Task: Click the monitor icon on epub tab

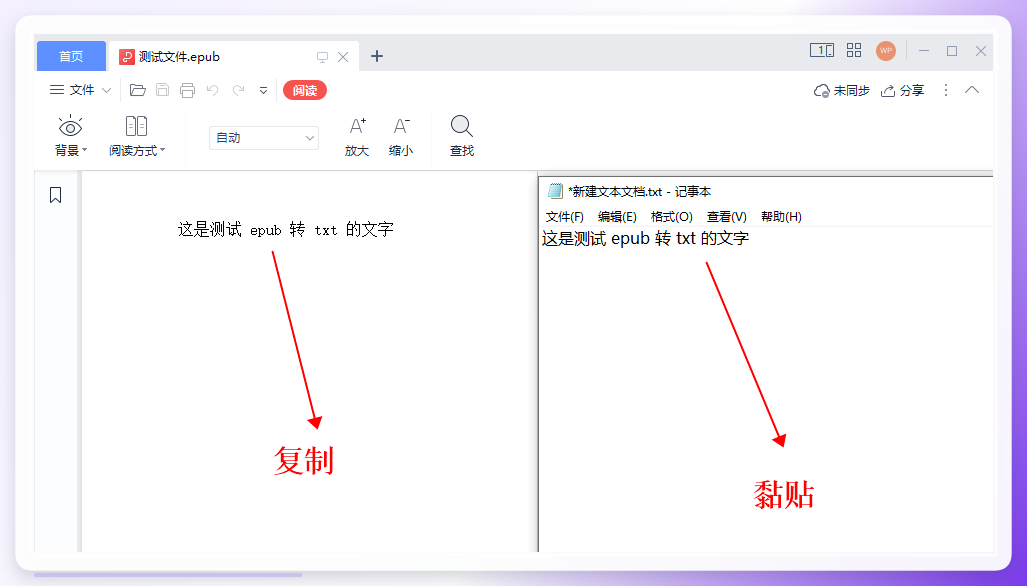Action: 322,57
